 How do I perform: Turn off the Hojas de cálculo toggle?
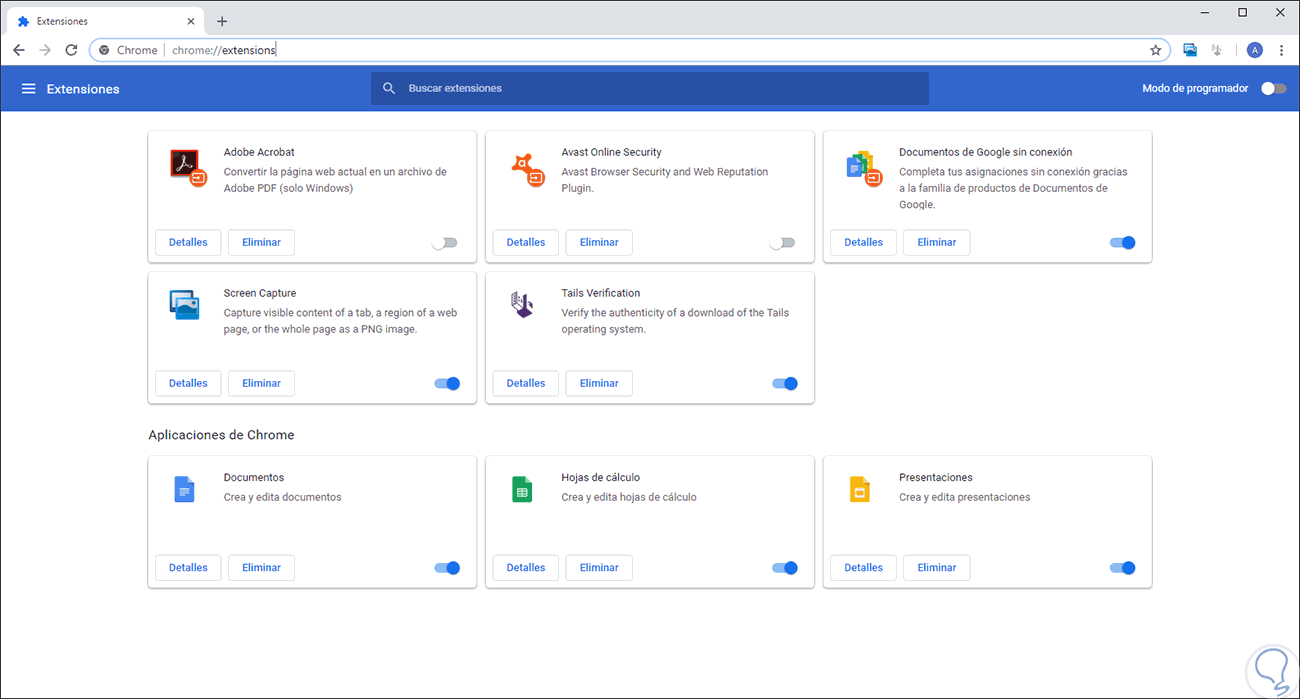(x=785, y=568)
